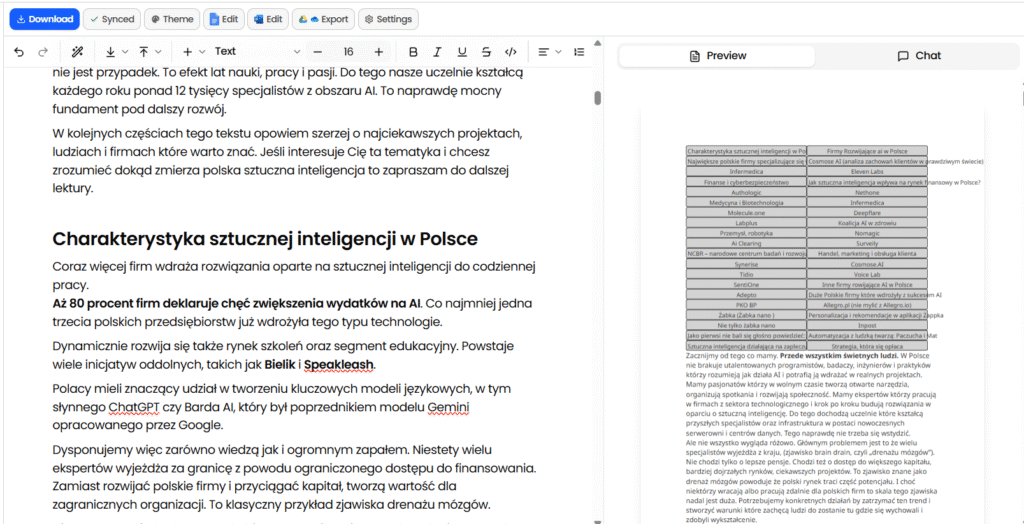
Task: Click preview cell 'Authologic'
Action: click(746, 193)
